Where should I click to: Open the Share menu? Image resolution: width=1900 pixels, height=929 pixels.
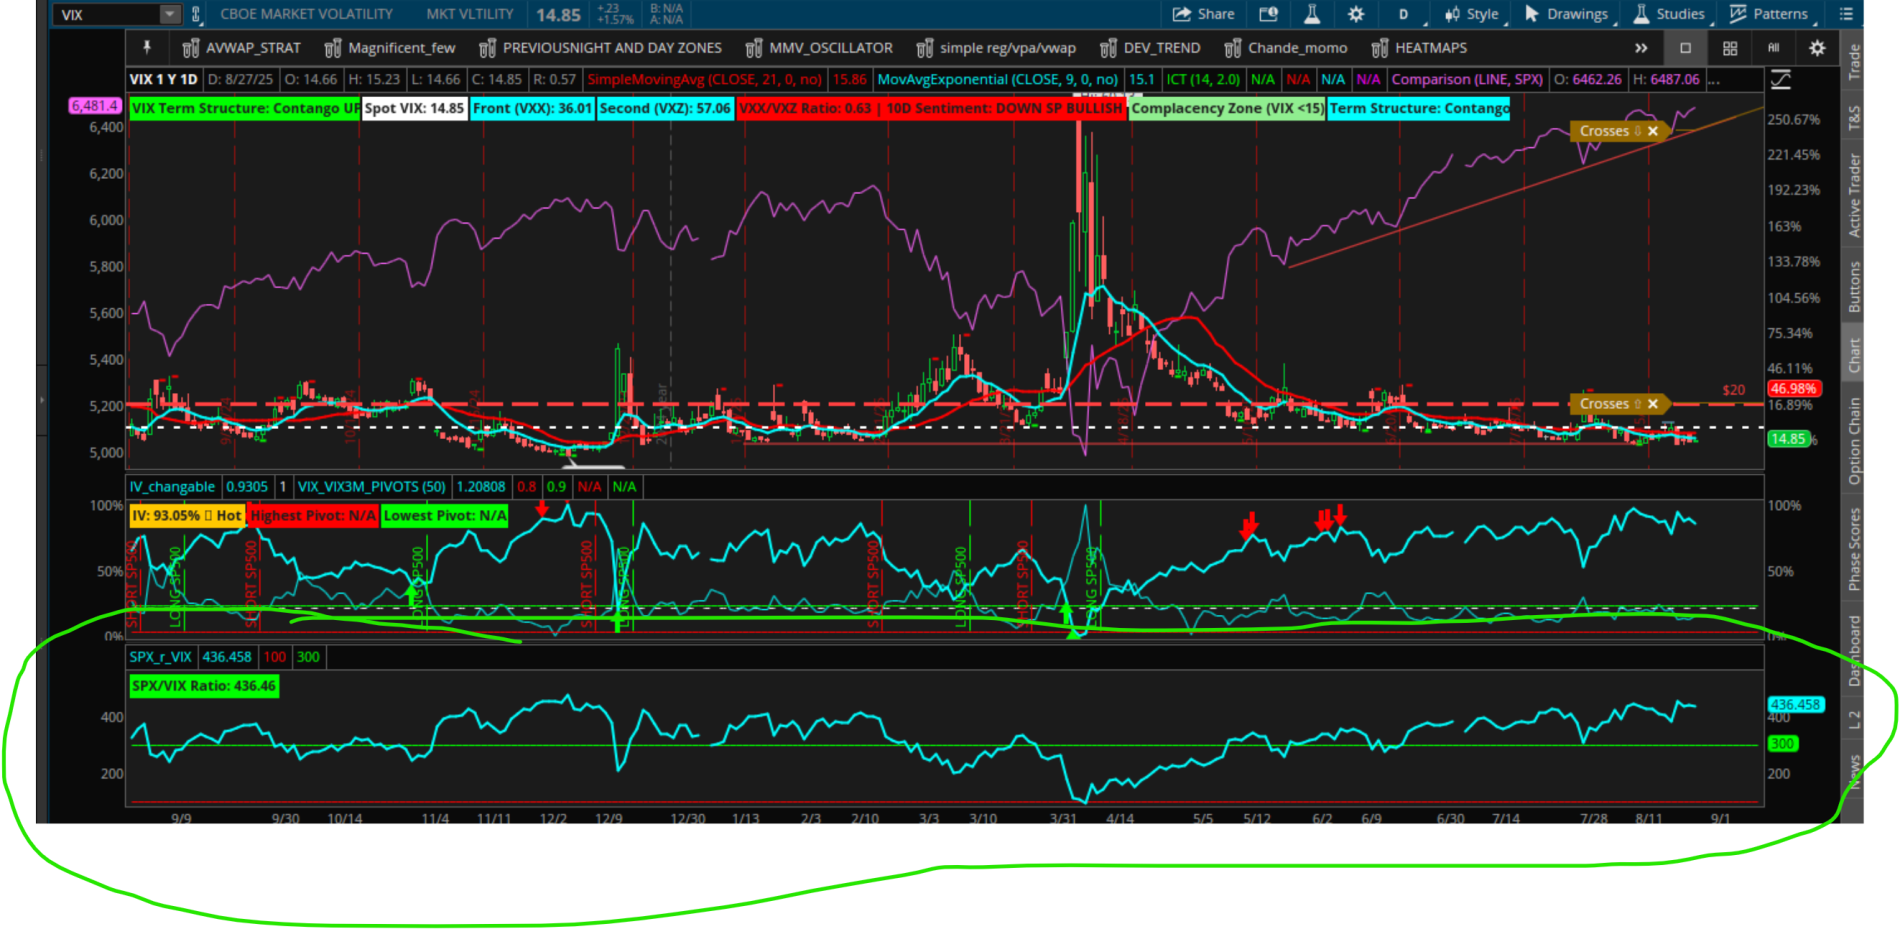point(1203,14)
